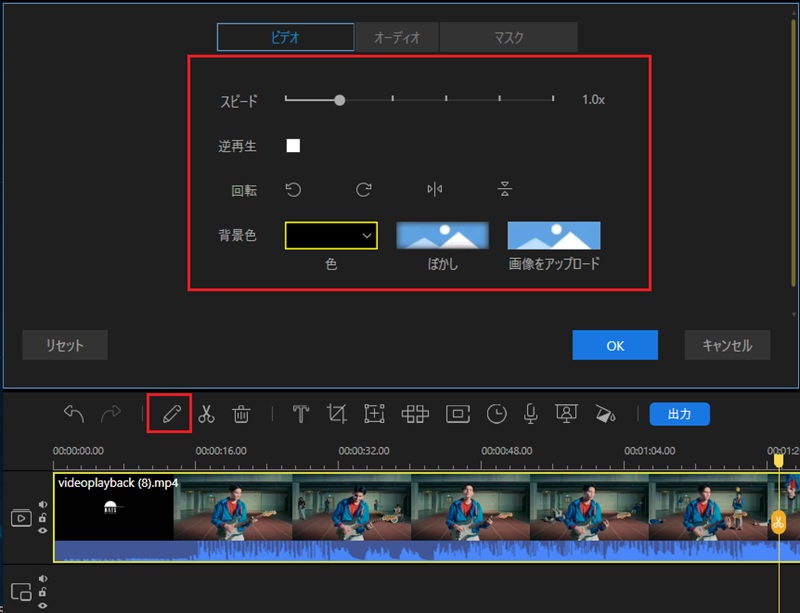Choose the ぼかし blur background thumbnail
Image resolution: width=800 pixels, height=613 pixels.
pyautogui.click(x=442, y=235)
